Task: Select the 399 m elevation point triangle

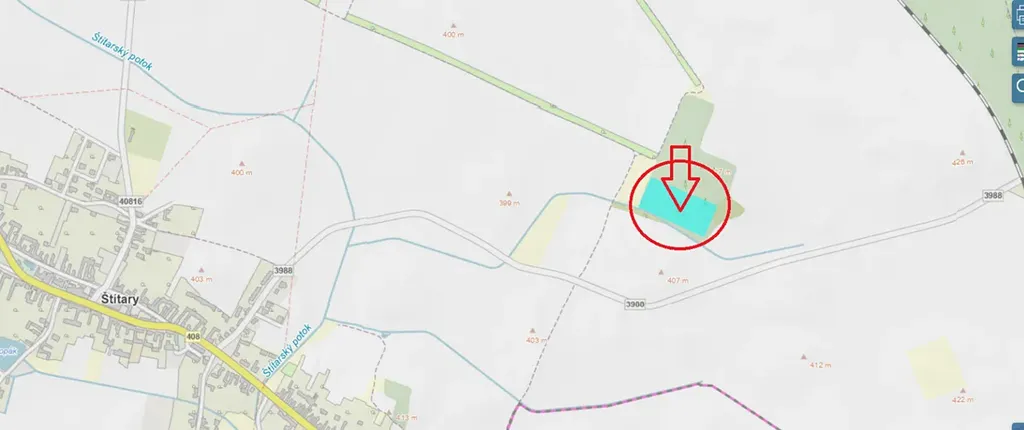Action: (x=509, y=193)
